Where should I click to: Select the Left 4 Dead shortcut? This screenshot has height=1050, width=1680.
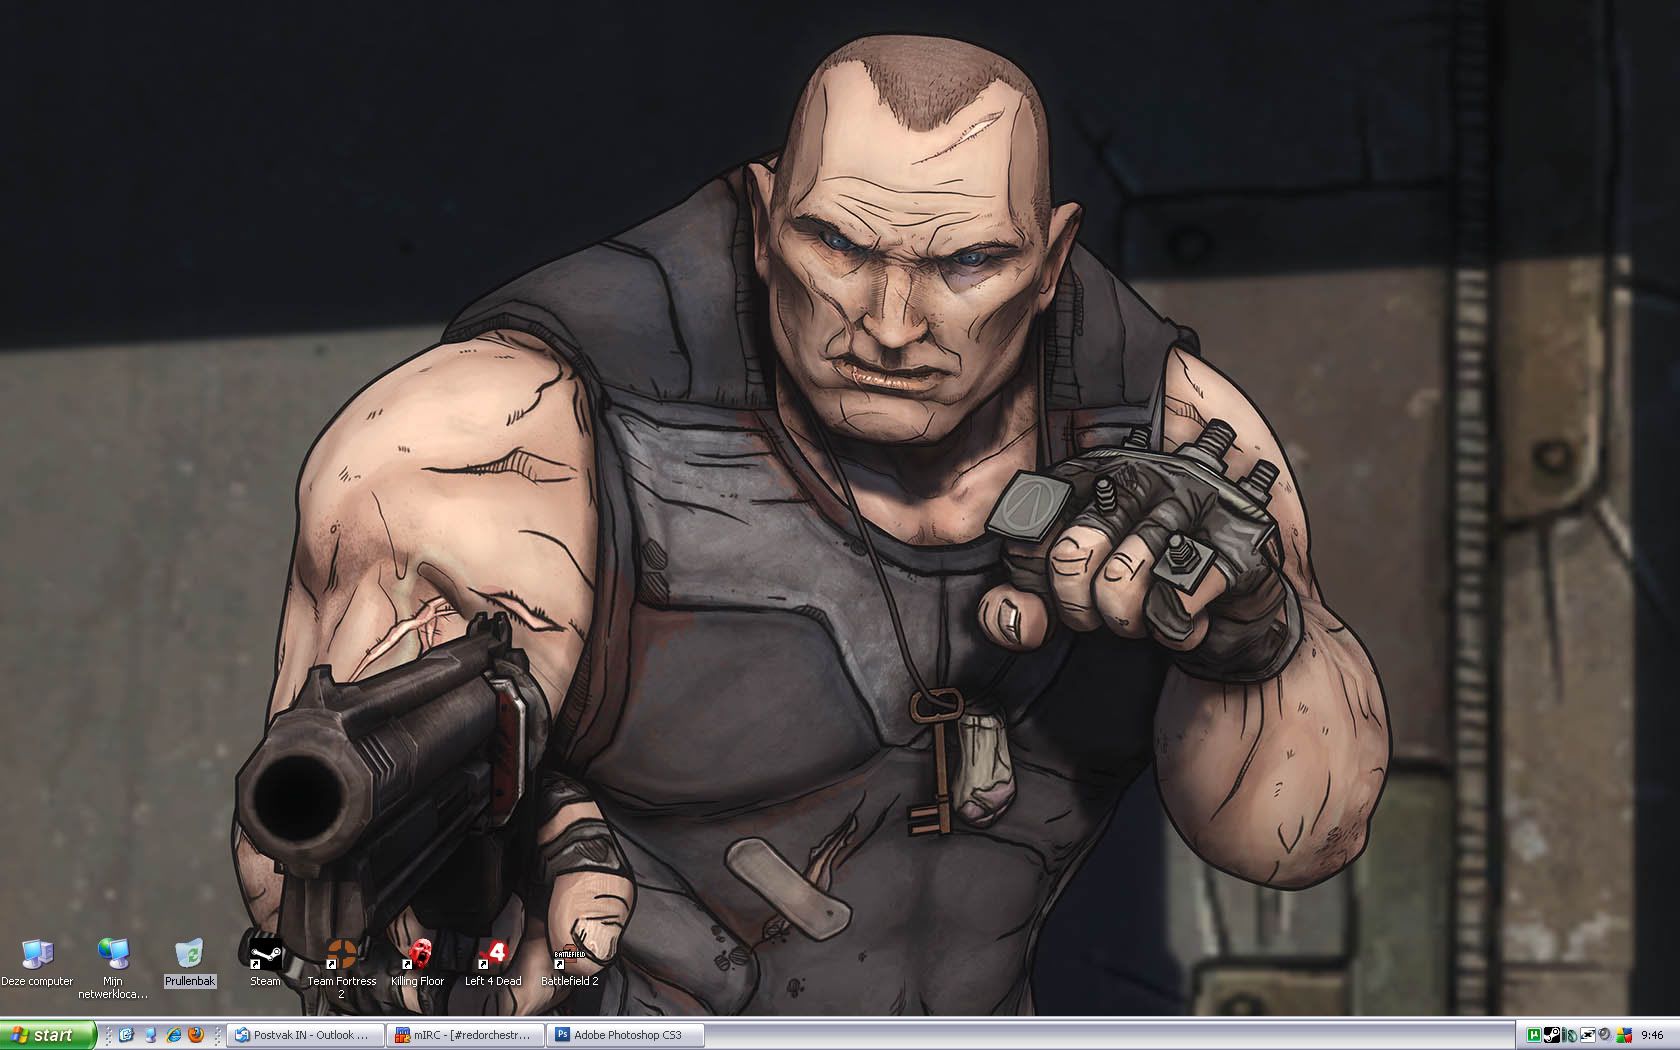pos(493,955)
